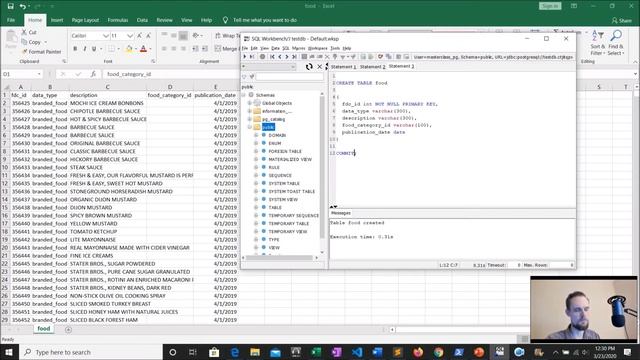Click the Stop execution icon in SQL Workbench
Viewport: 640px width, 360px height.
pos(262,57)
